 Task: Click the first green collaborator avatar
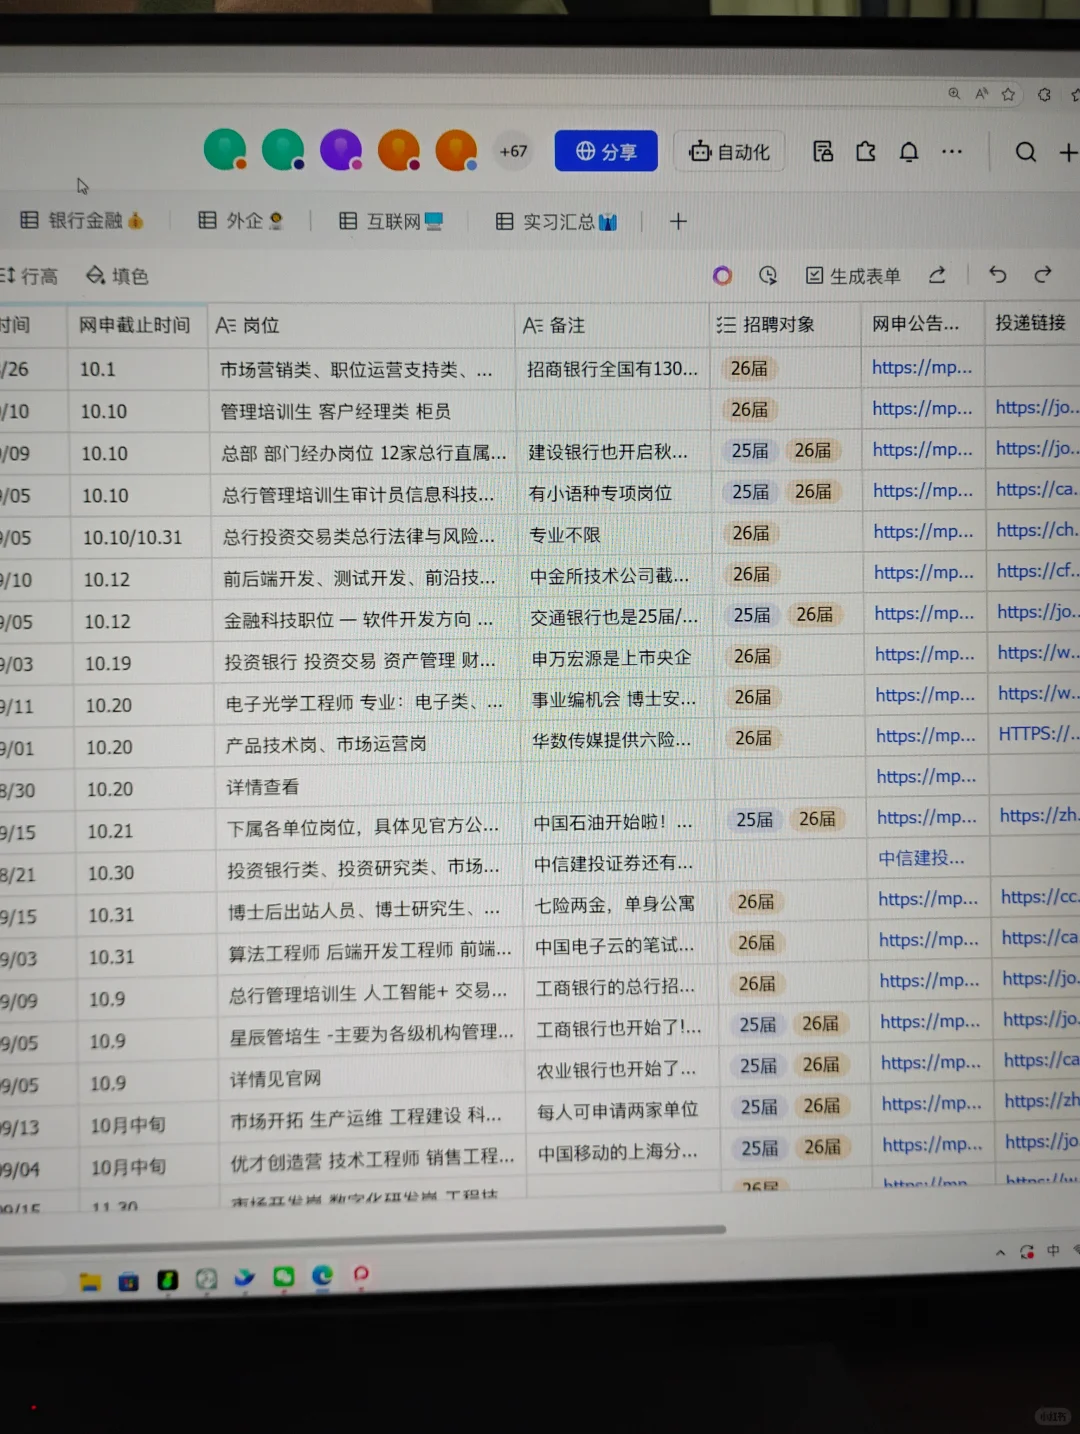pyautogui.click(x=225, y=150)
